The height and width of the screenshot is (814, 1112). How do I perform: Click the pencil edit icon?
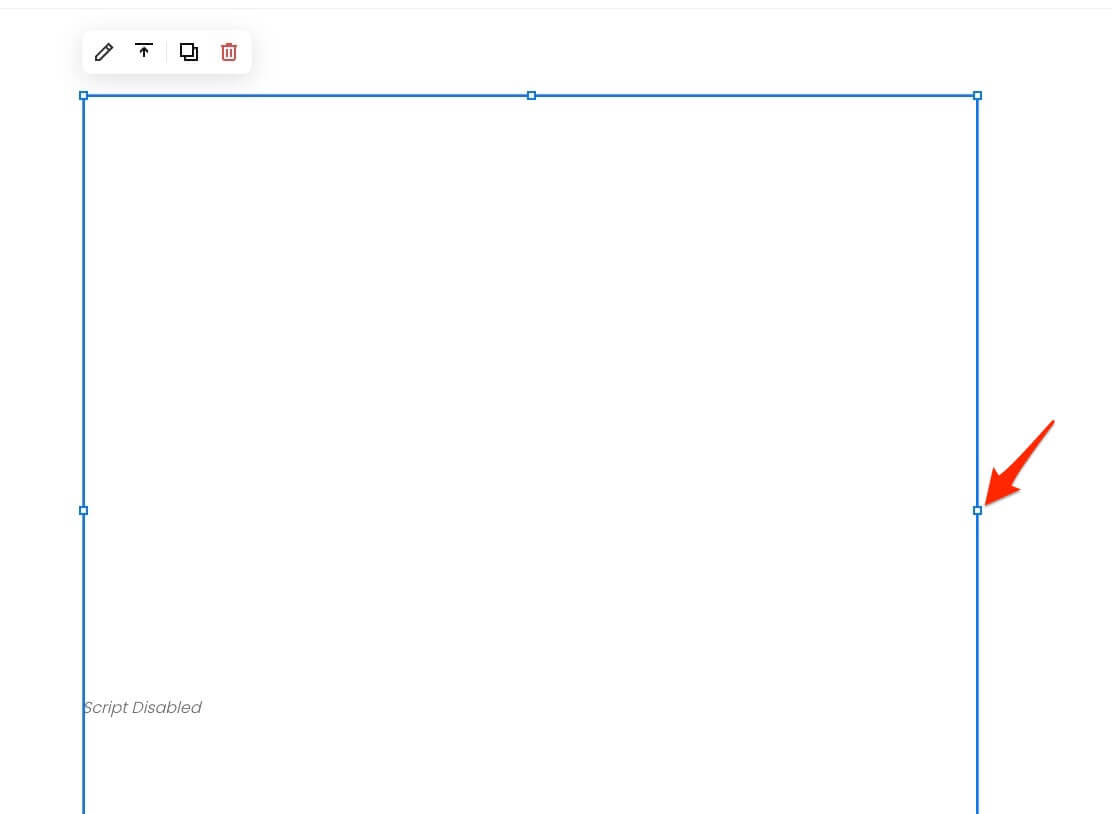pyautogui.click(x=104, y=52)
